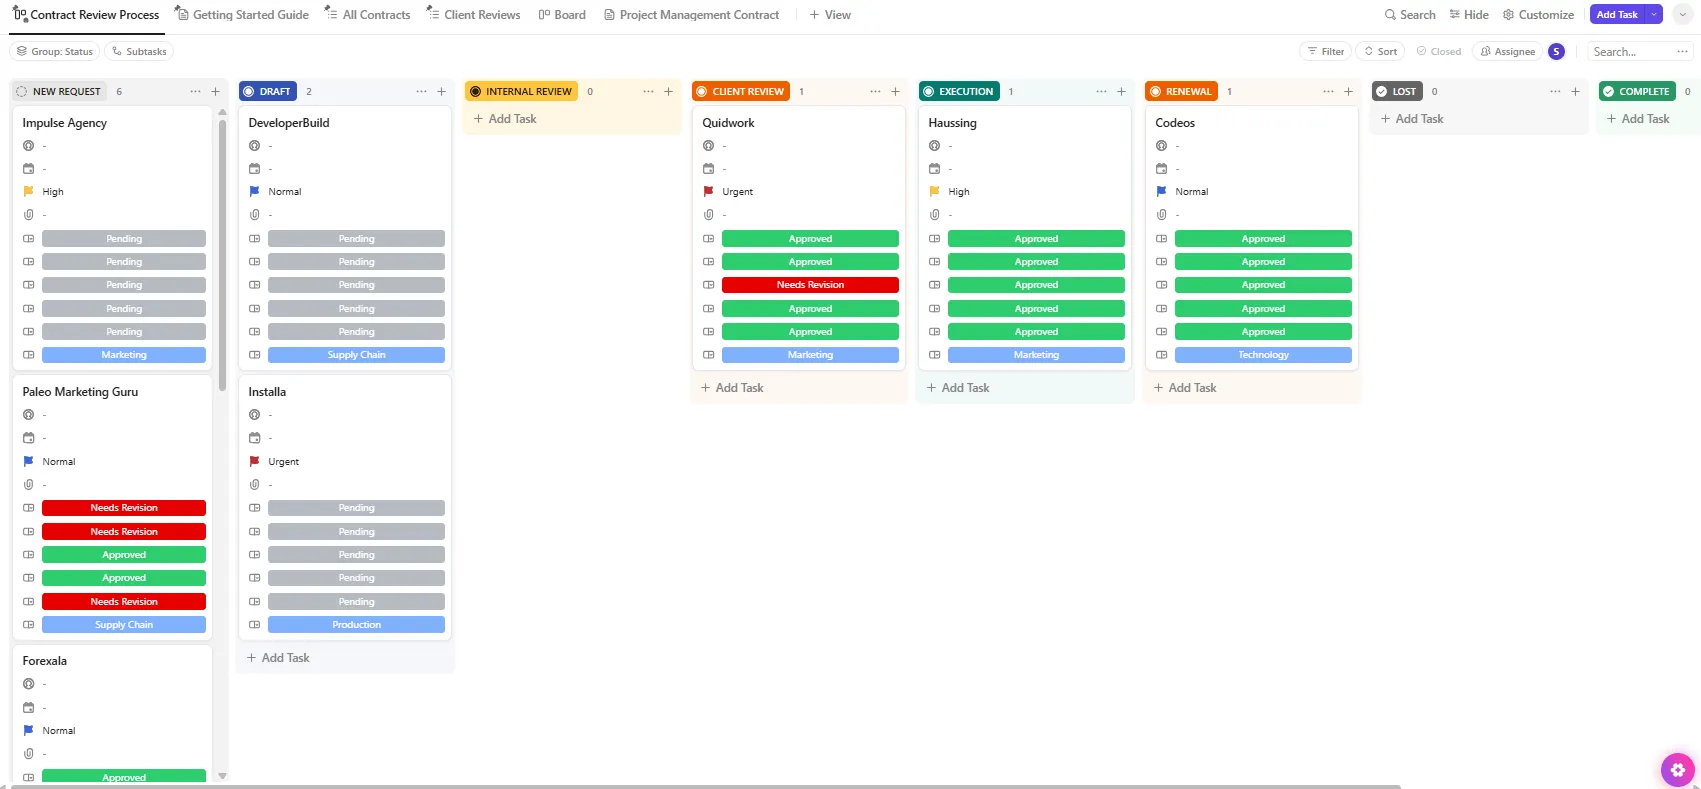Open the Add Task dropdown arrow
Screen dimensions: 1701x789
coord(1654,14)
